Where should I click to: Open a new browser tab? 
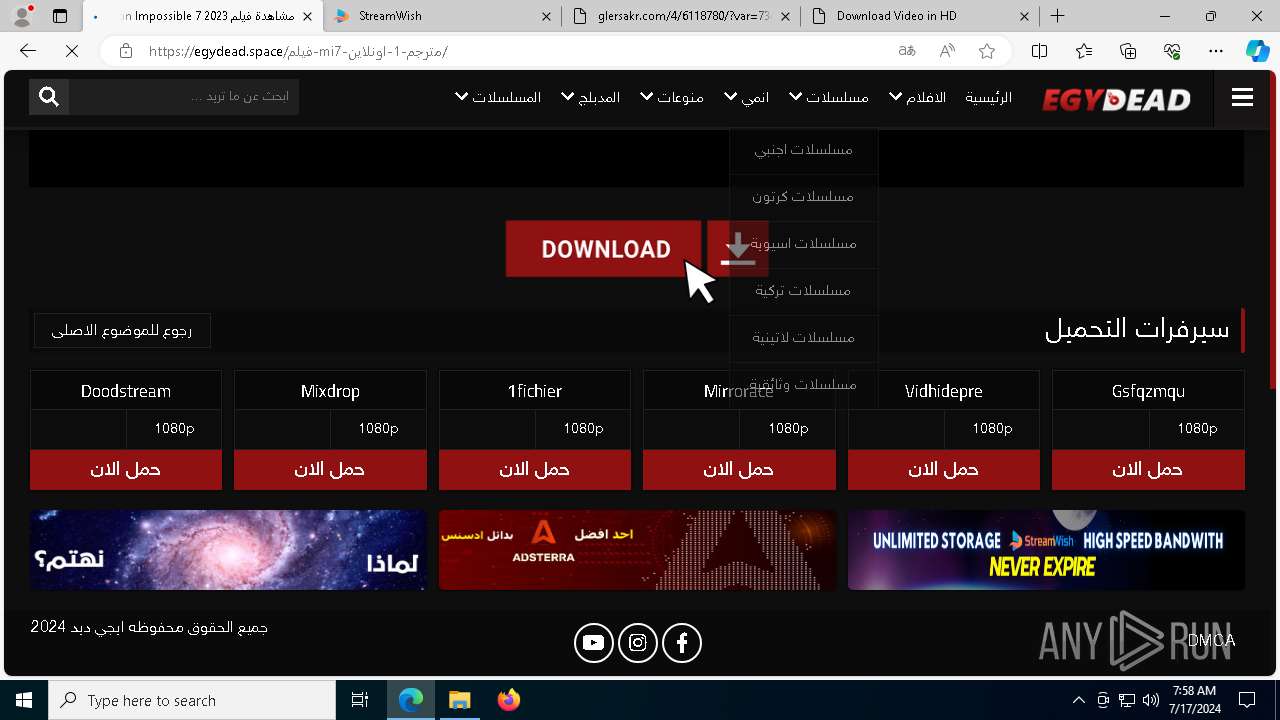[x=1057, y=16]
